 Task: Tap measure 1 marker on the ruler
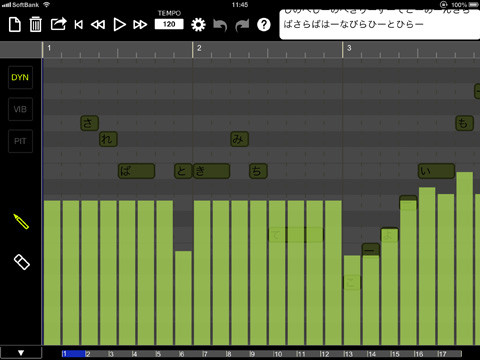coord(49,48)
